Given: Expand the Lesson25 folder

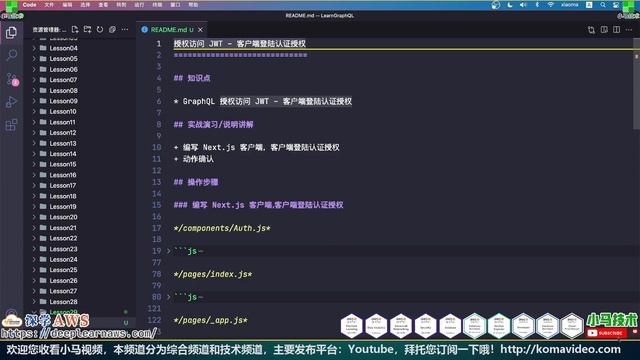Looking at the screenshot, I should coord(34,270).
